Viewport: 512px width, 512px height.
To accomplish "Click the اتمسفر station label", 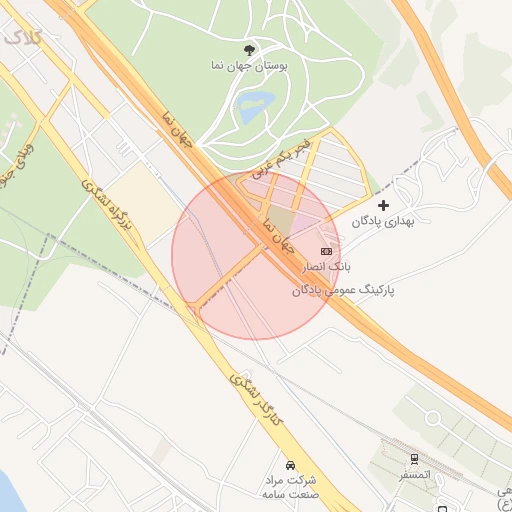I will click(415, 475).
